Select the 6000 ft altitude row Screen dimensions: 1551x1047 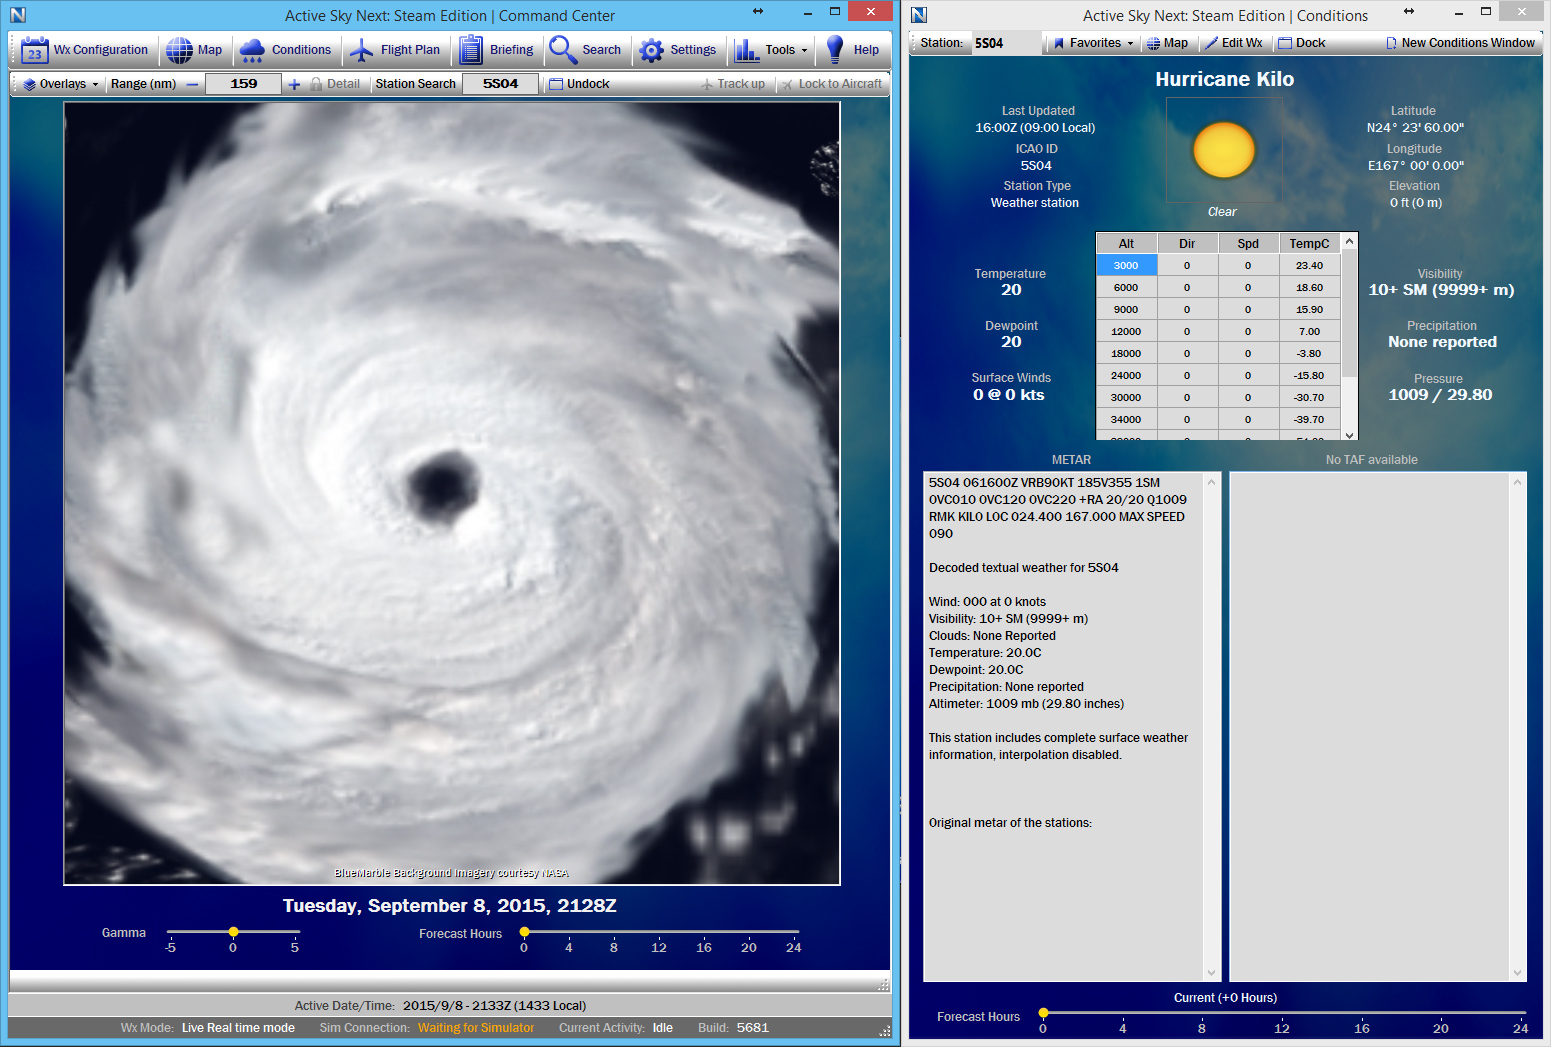coord(1126,287)
